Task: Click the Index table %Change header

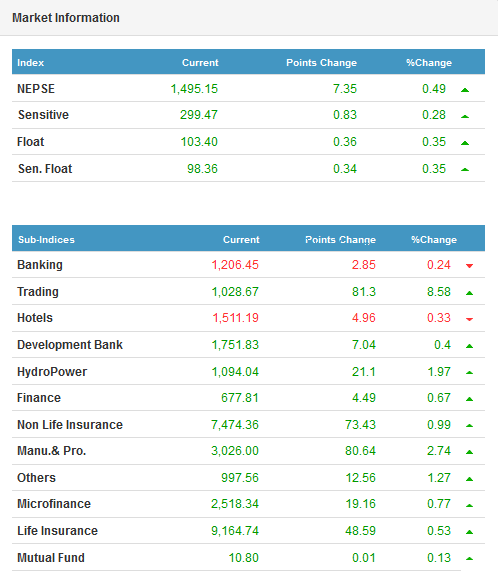Action: pos(429,63)
